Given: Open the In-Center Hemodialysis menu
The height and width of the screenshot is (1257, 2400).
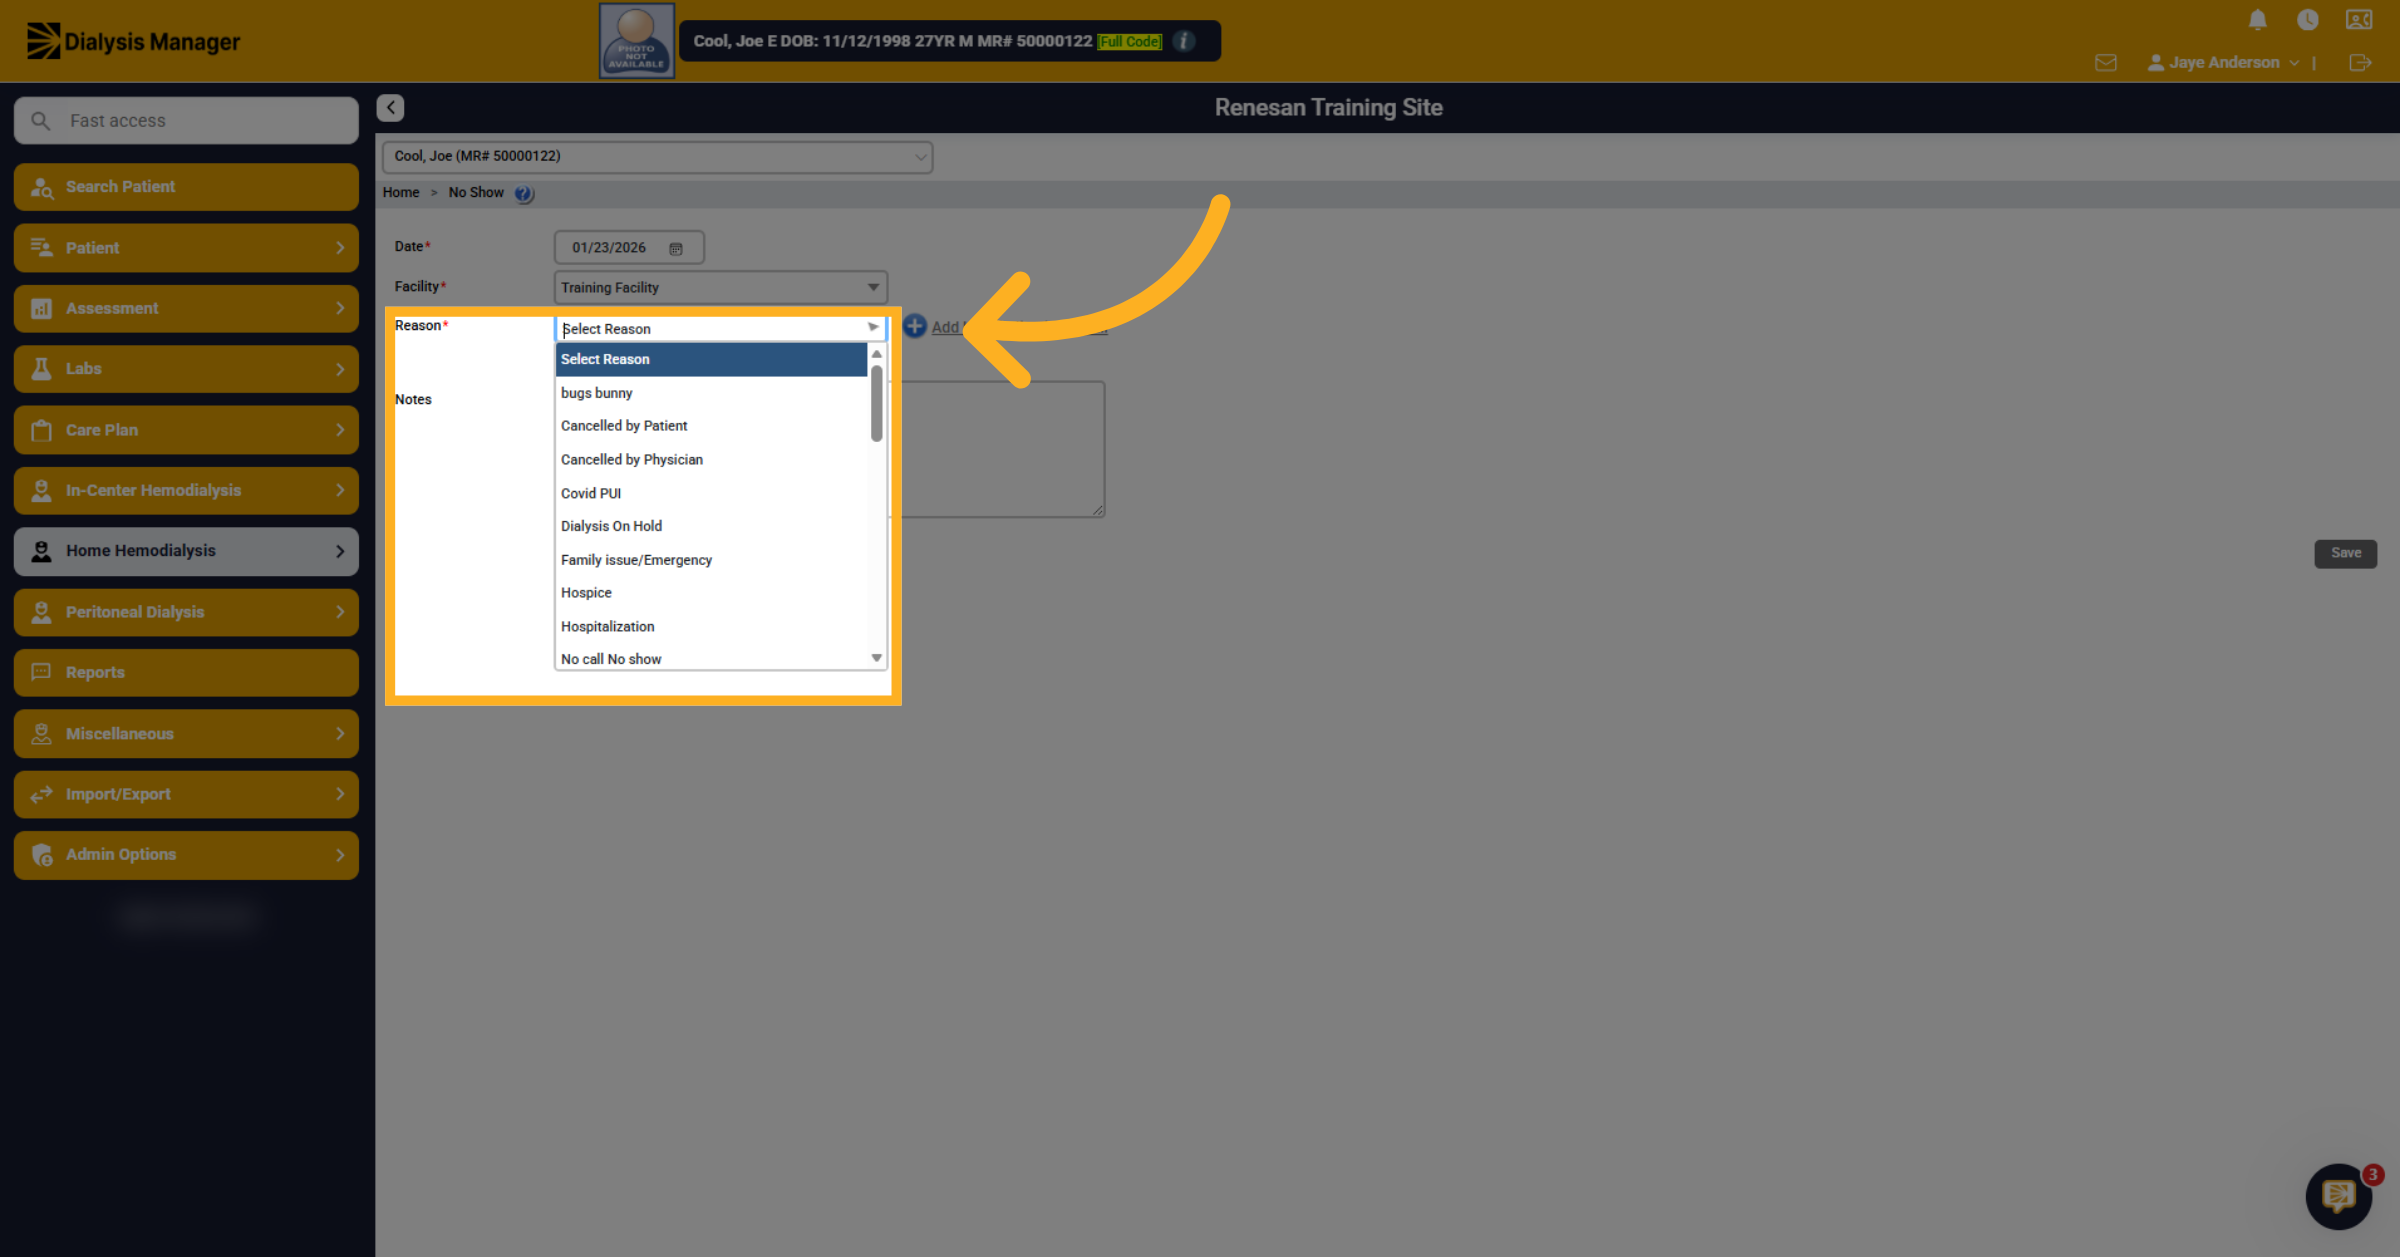Looking at the screenshot, I should [x=186, y=490].
